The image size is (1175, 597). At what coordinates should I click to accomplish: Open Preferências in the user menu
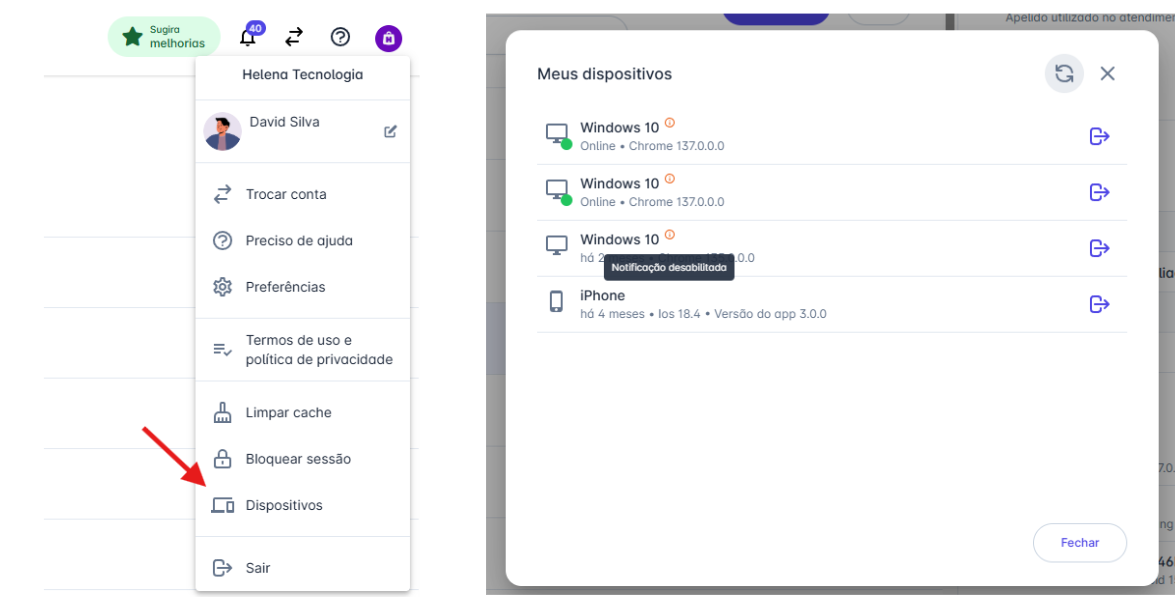(x=285, y=287)
